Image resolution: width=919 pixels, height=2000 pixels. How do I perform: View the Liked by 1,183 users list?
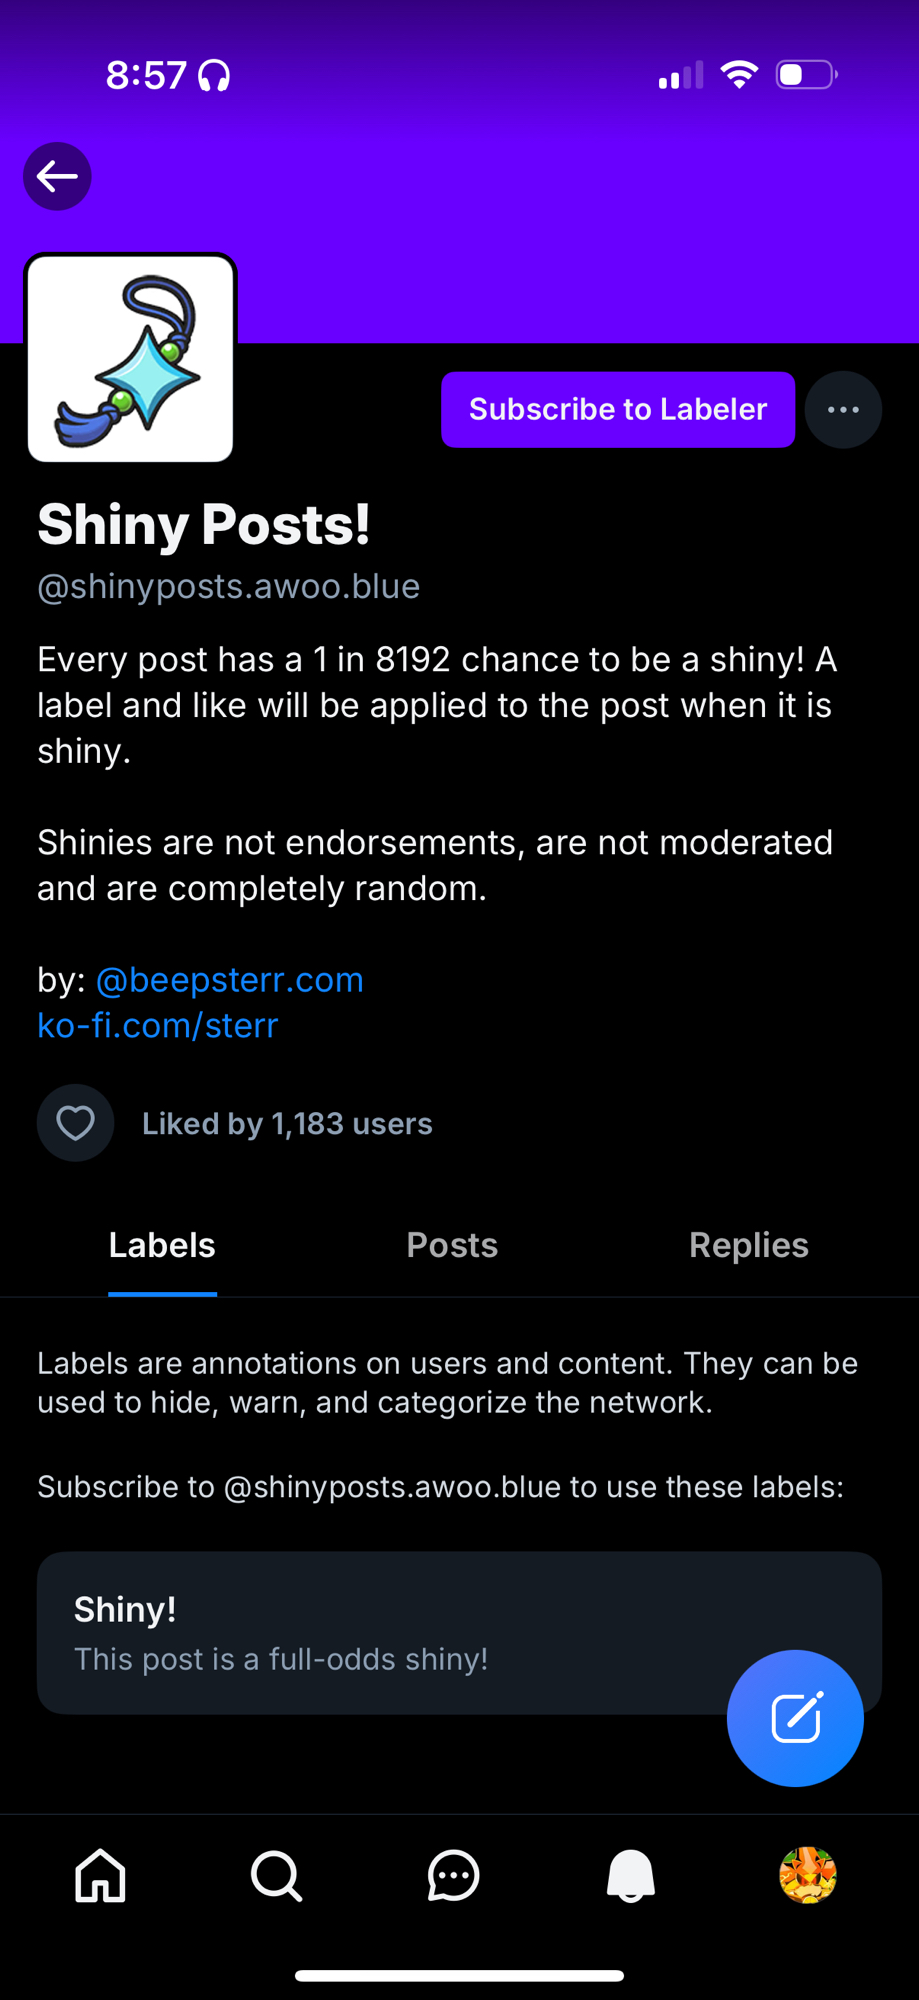coord(287,1124)
